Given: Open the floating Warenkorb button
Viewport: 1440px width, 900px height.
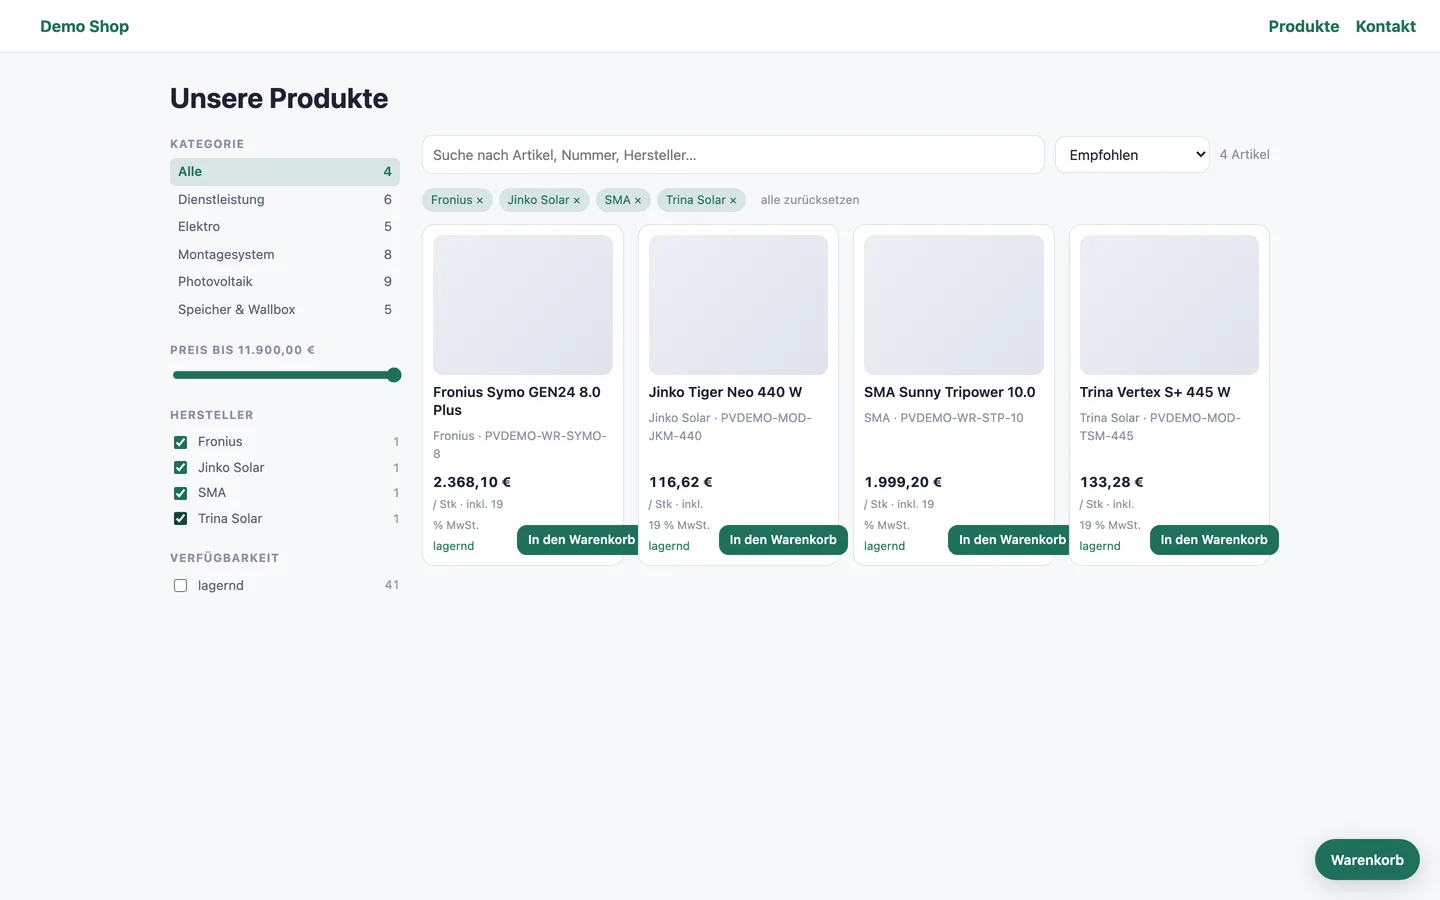Looking at the screenshot, I should coord(1367,860).
